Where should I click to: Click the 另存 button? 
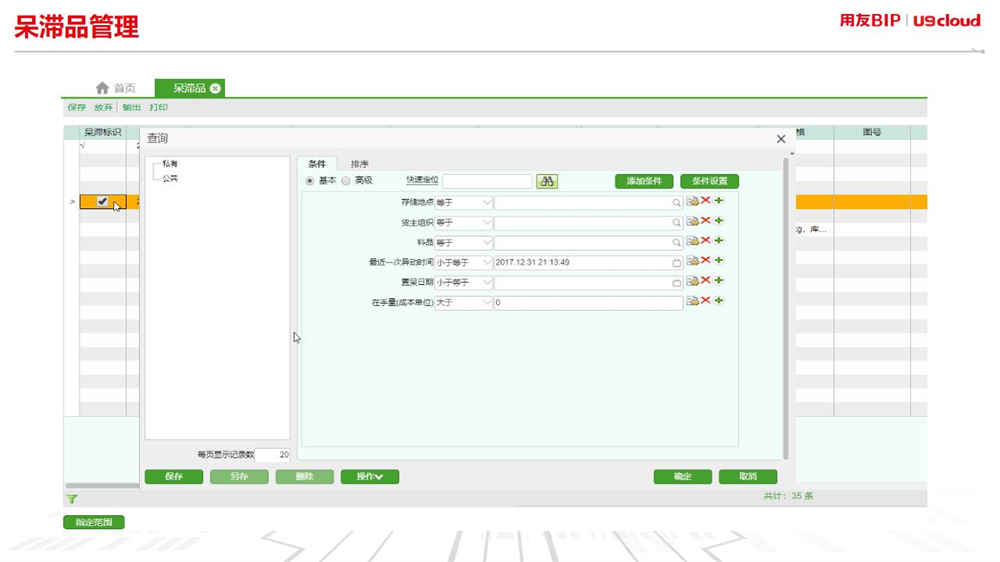click(x=239, y=477)
